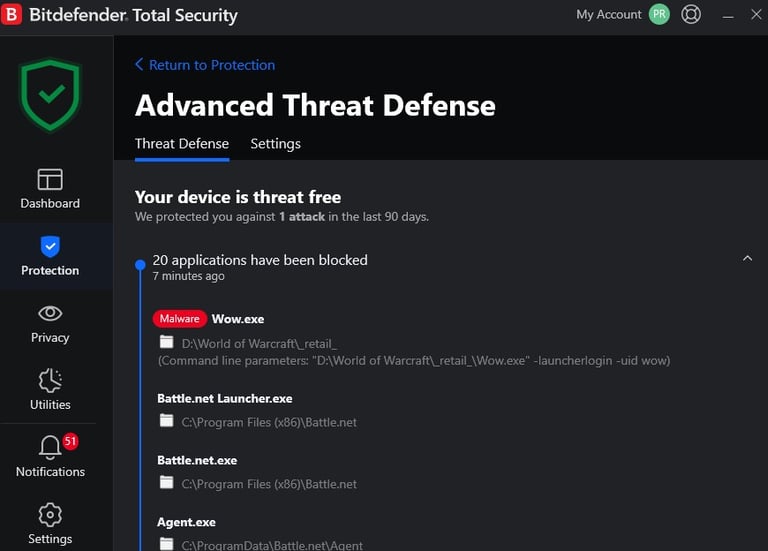The image size is (768, 551).
Task: Open the Utilities section
Action: coord(50,390)
